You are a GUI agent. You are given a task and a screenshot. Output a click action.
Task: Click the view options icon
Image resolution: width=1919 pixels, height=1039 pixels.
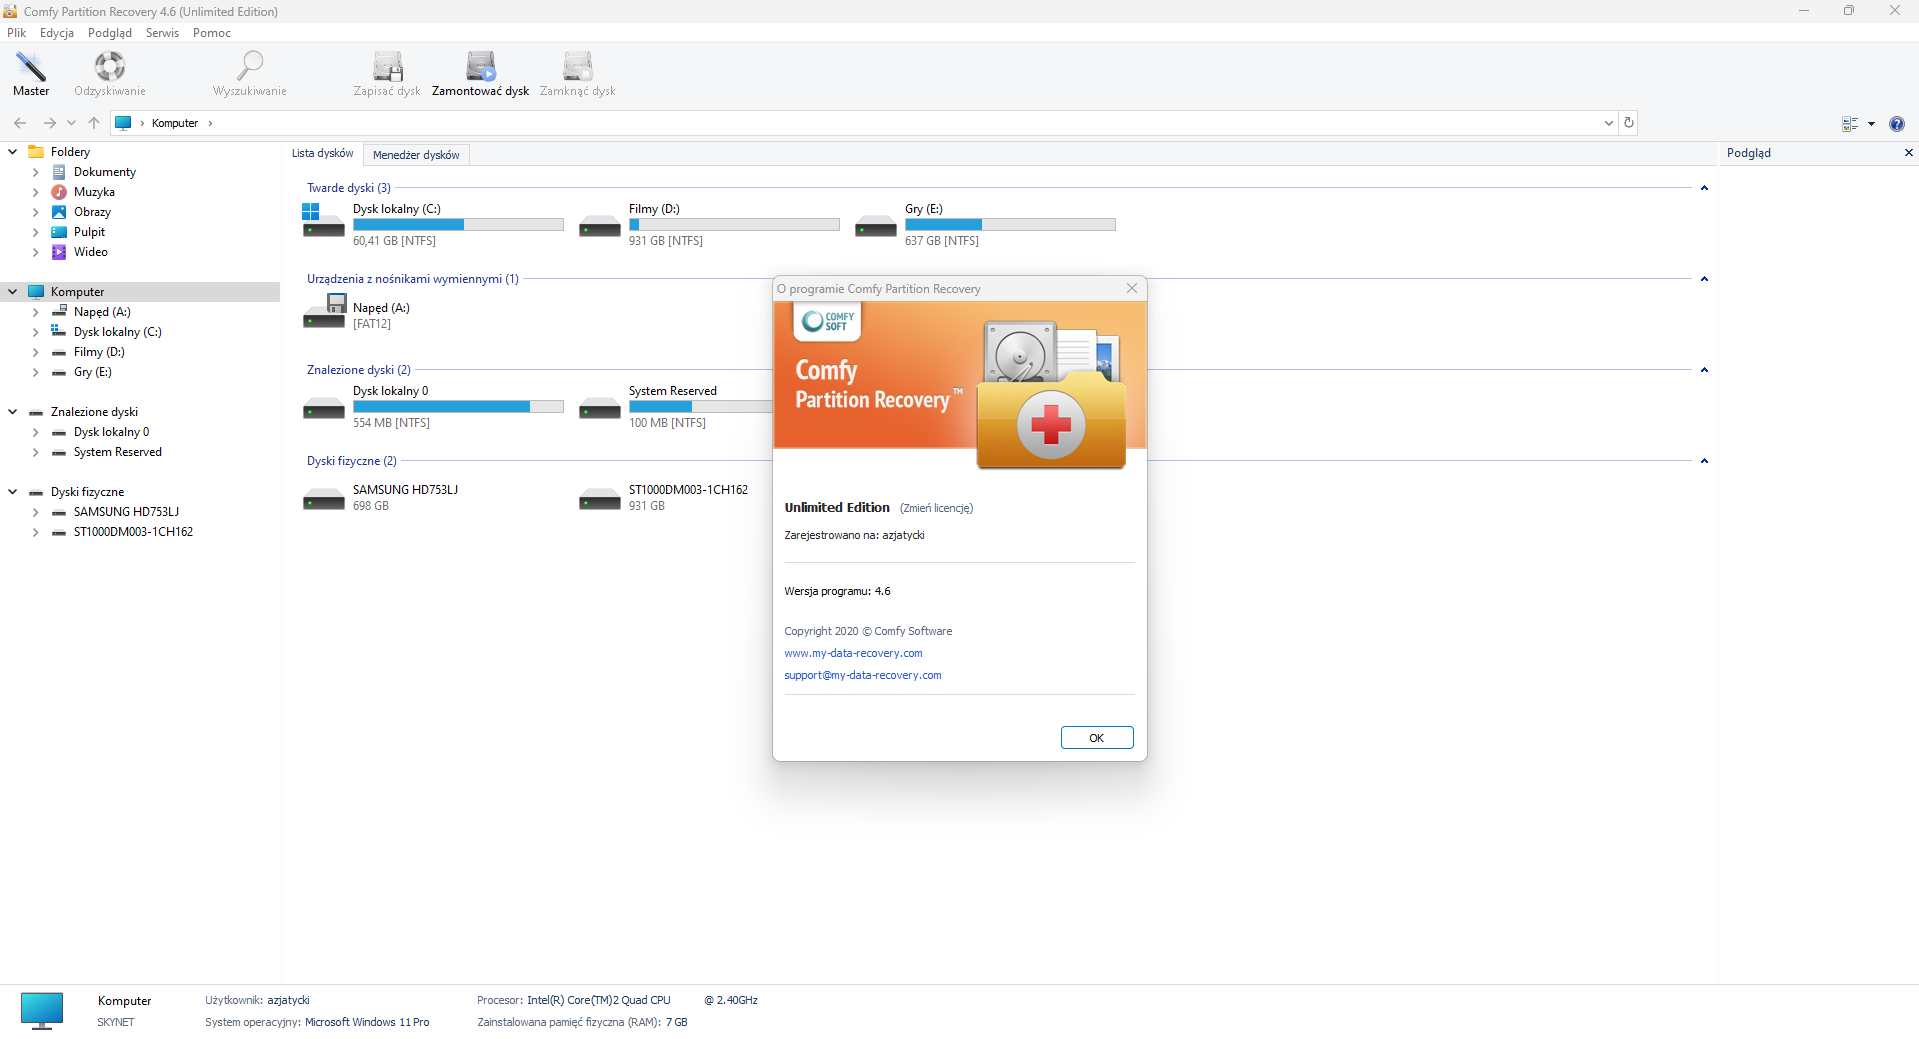pyautogui.click(x=1850, y=124)
